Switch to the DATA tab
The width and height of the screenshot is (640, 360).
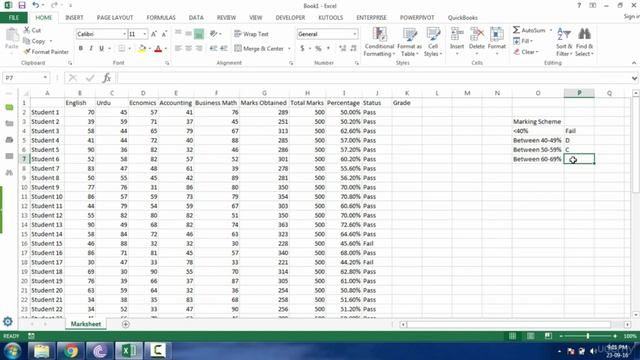click(196, 18)
